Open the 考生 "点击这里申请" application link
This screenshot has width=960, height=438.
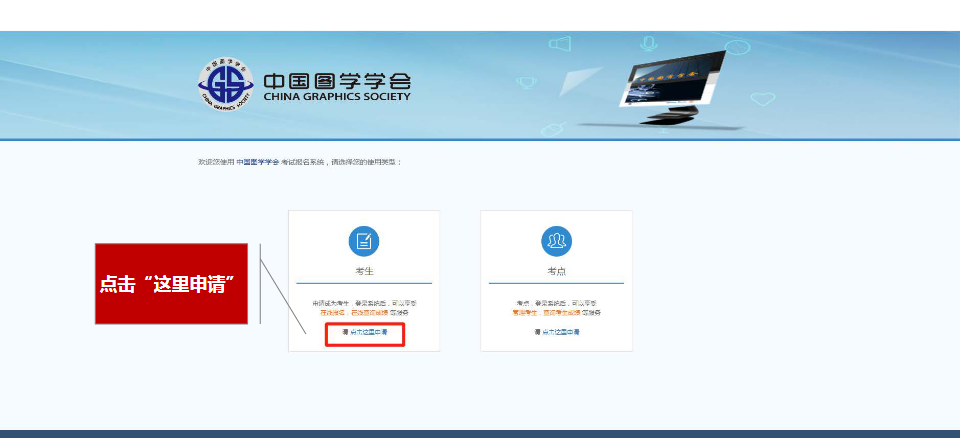367,334
